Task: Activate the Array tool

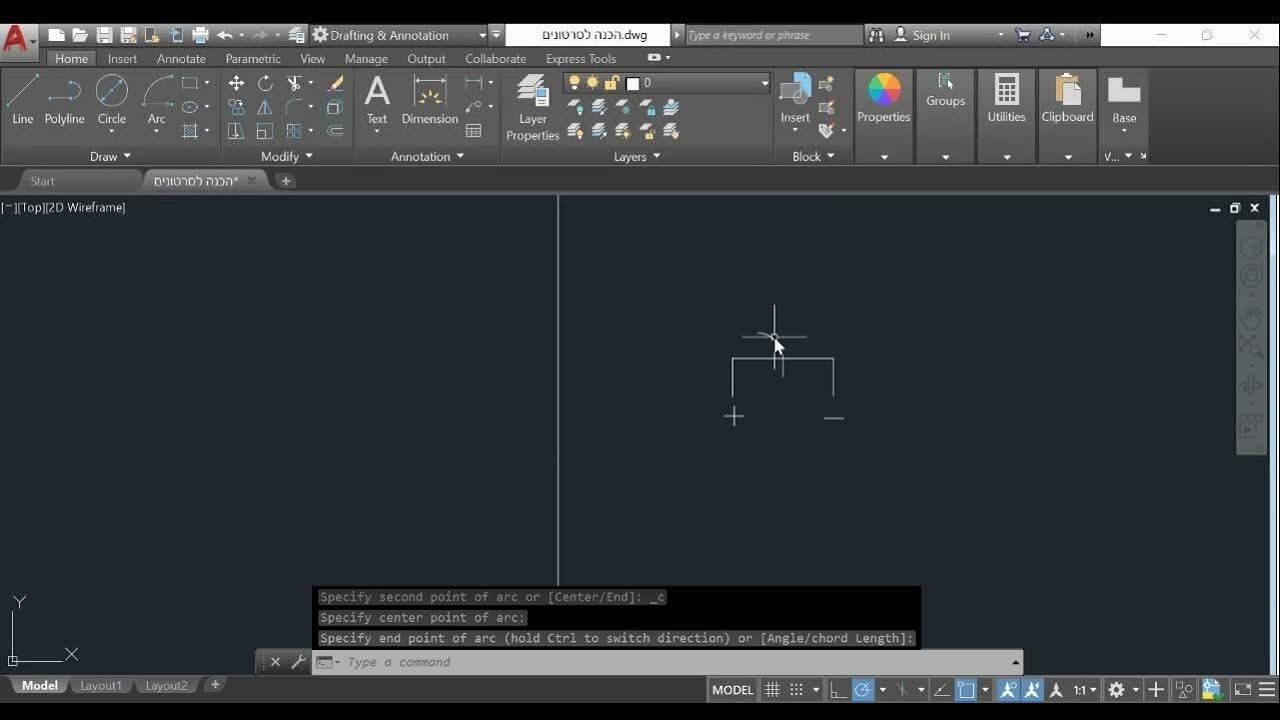Action: (x=294, y=131)
